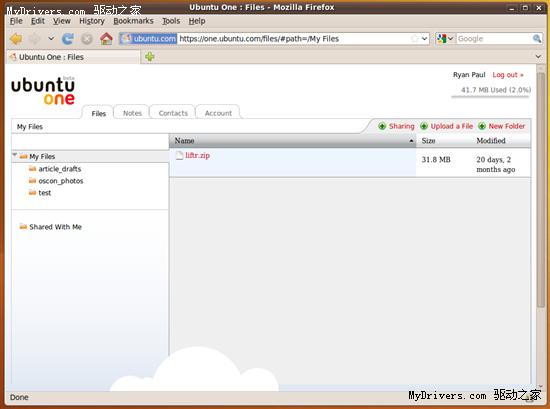The height and width of the screenshot is (409, 550).
Task: Switch to the Files tab
Action: coord(99,113)
